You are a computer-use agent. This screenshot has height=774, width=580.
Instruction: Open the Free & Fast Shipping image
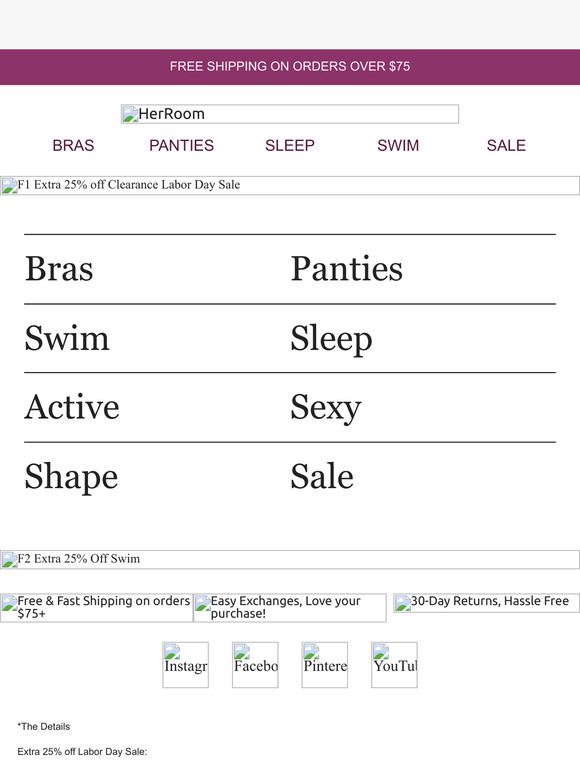pos(97,607)
